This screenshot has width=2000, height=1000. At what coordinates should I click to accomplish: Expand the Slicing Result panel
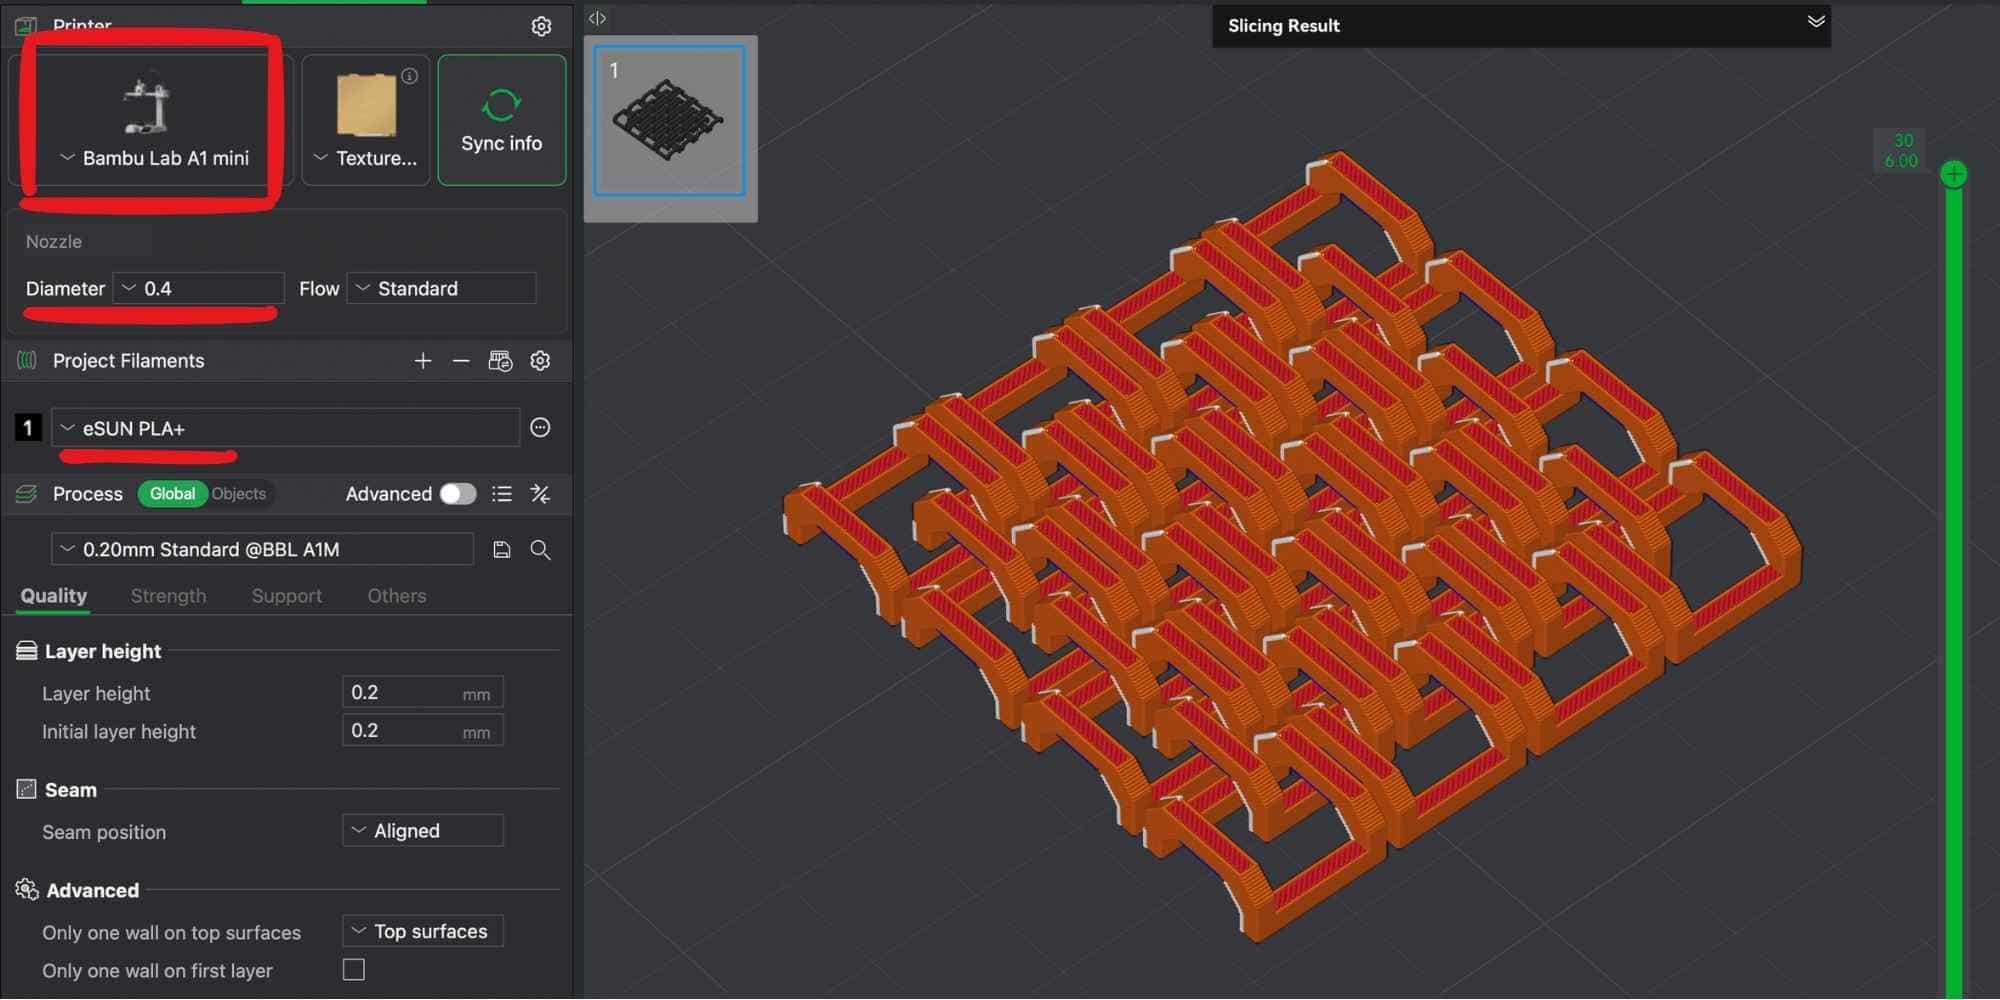coord(1816,22)
